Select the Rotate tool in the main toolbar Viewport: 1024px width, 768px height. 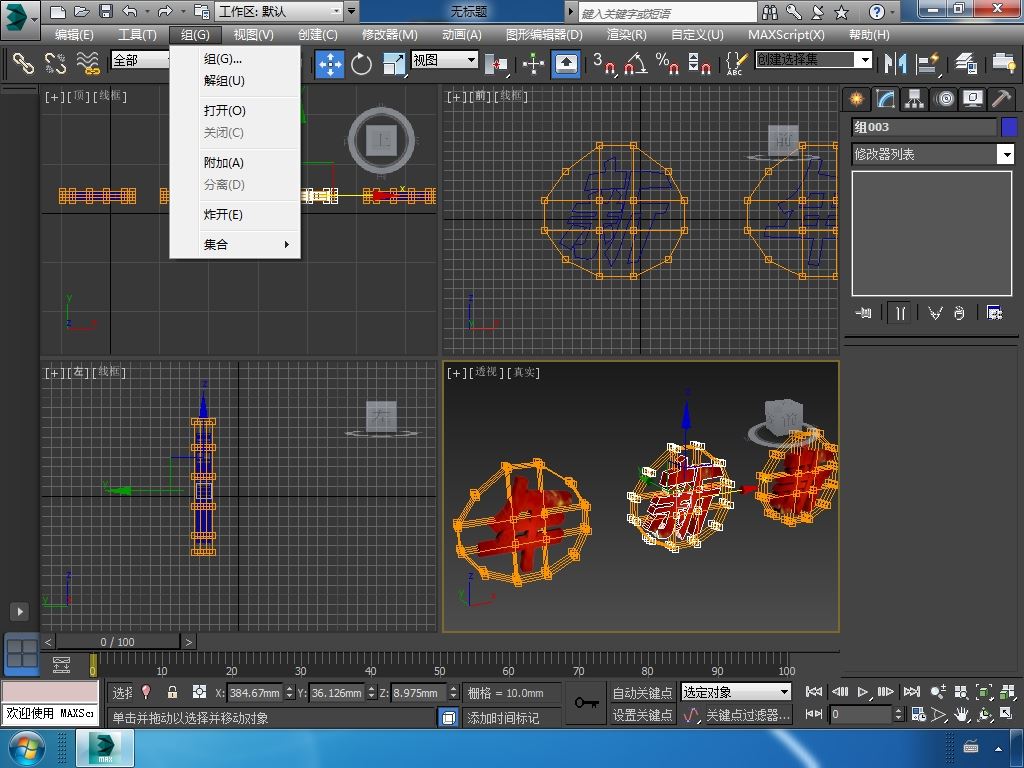(361, 64)
